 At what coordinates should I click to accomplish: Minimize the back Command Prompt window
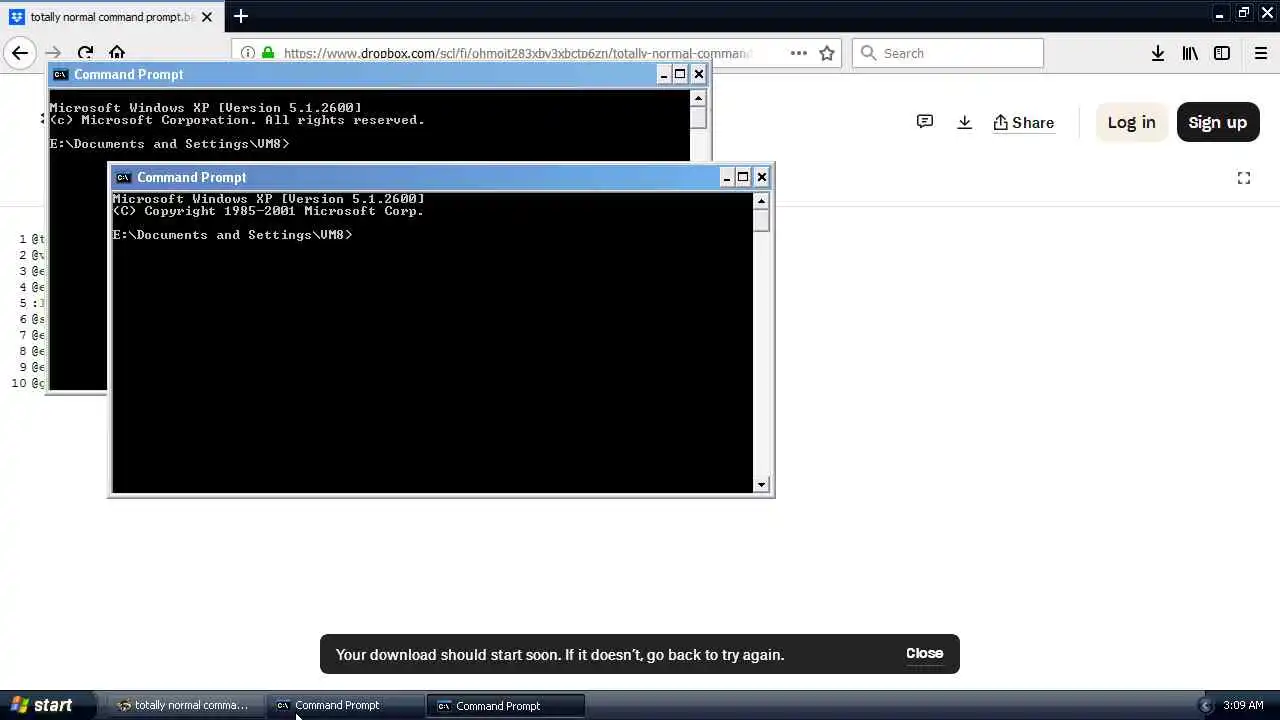click(x=663, y=74)
